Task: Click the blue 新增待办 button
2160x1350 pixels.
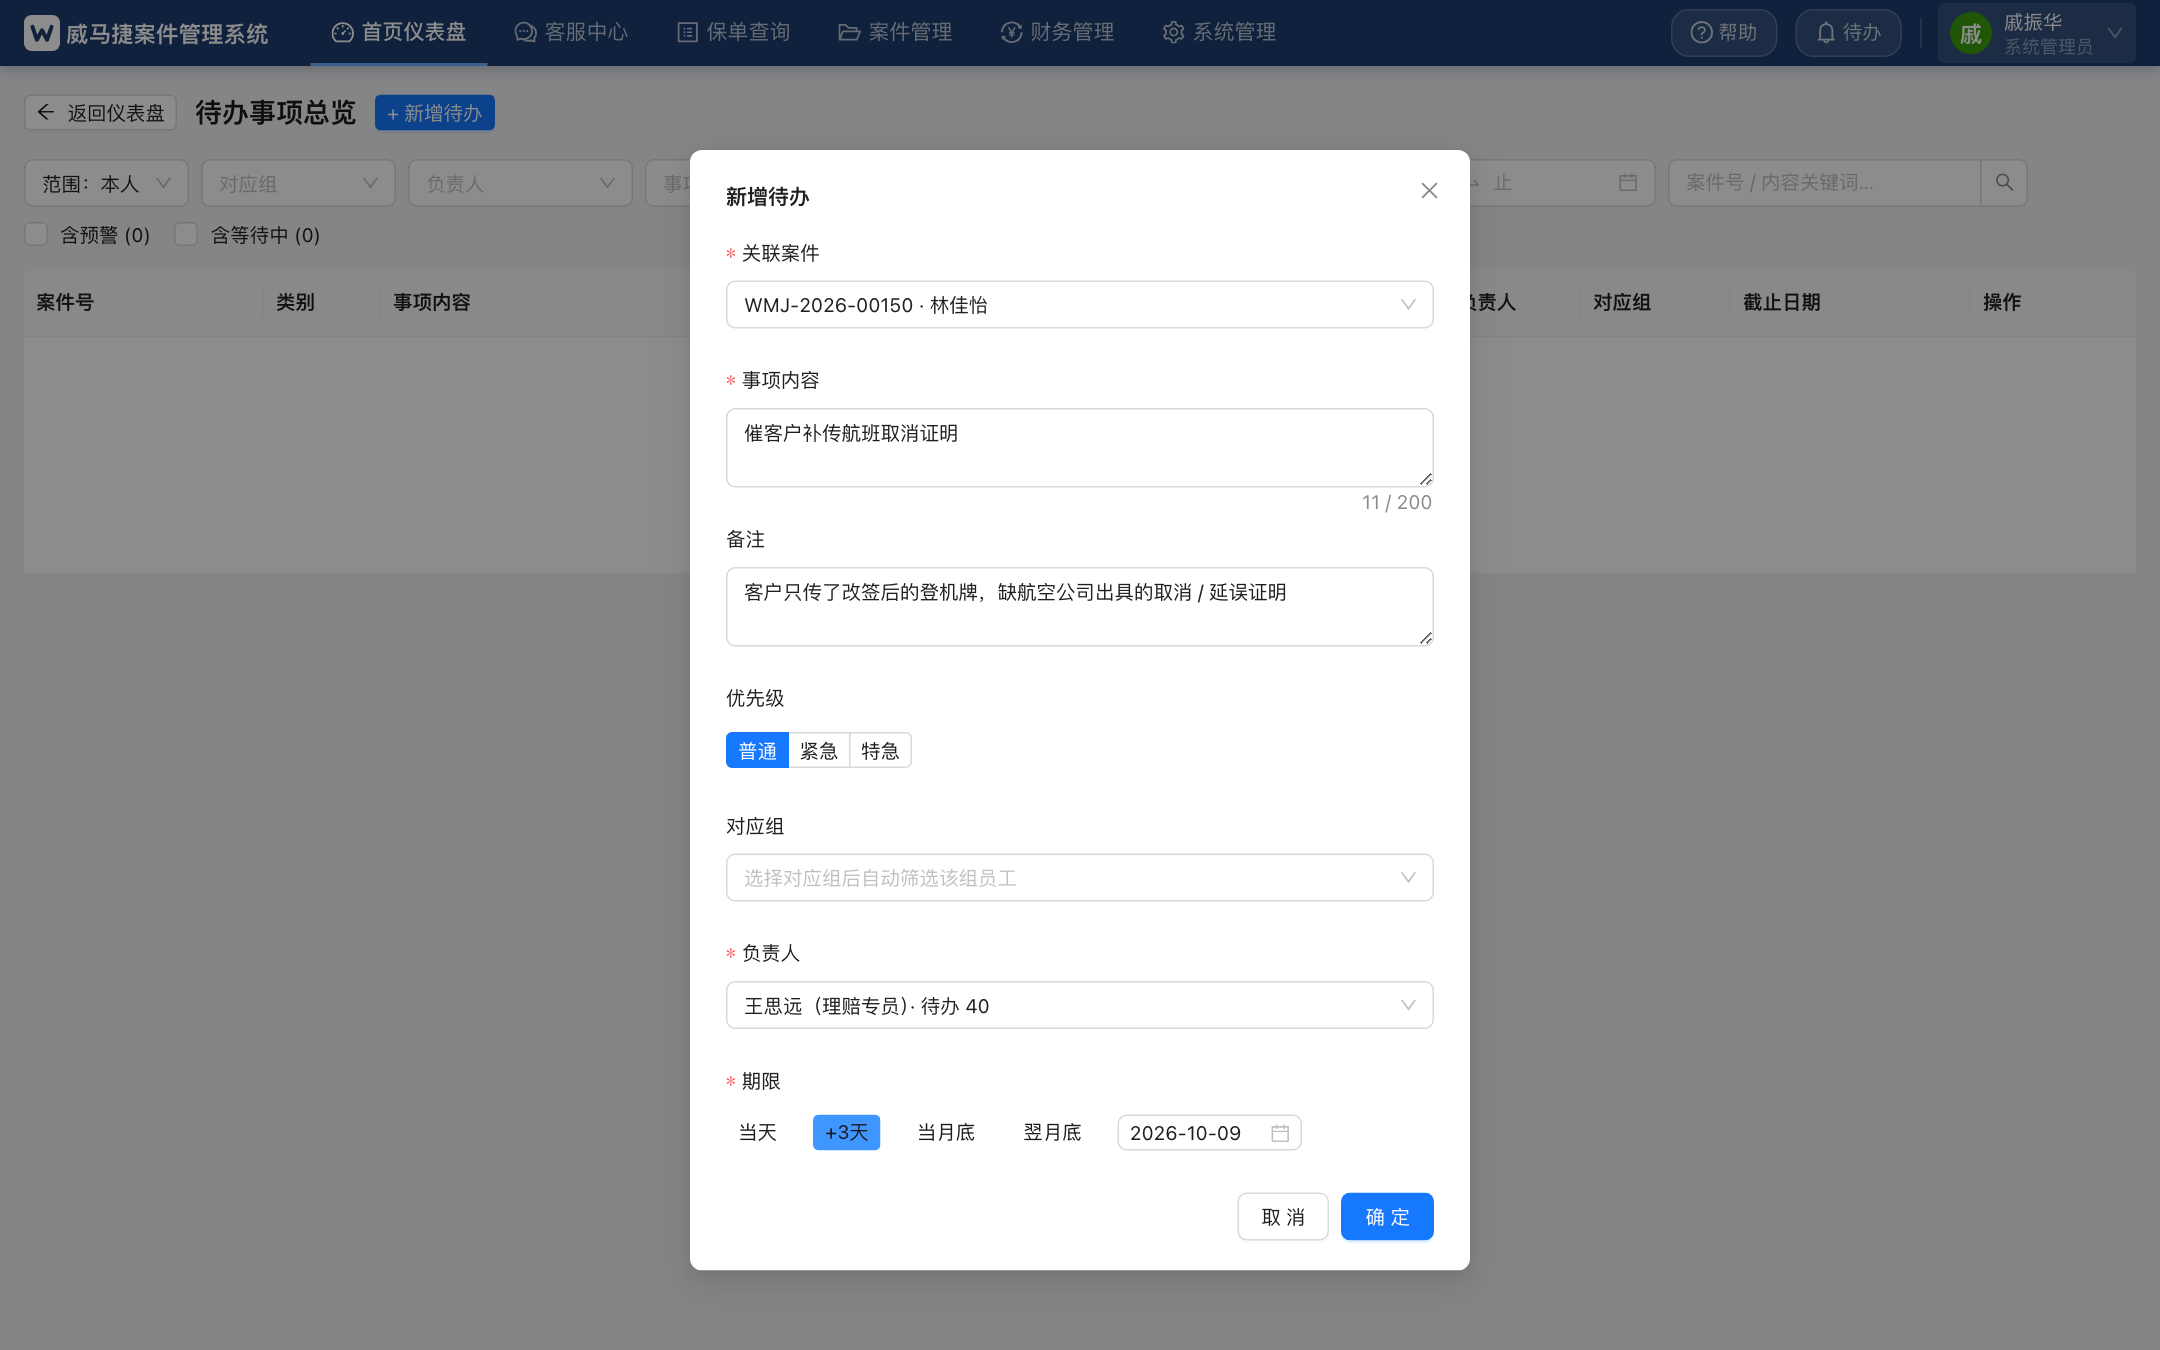Action: click(435, 113)
